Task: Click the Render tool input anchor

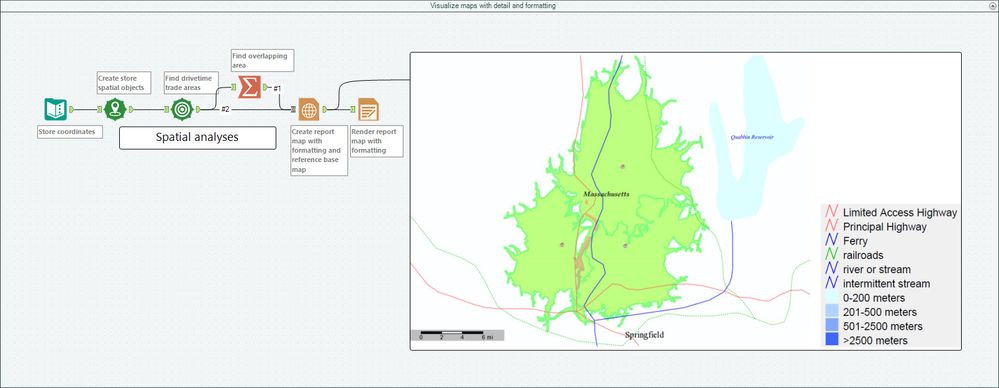Action: point(354,110)
